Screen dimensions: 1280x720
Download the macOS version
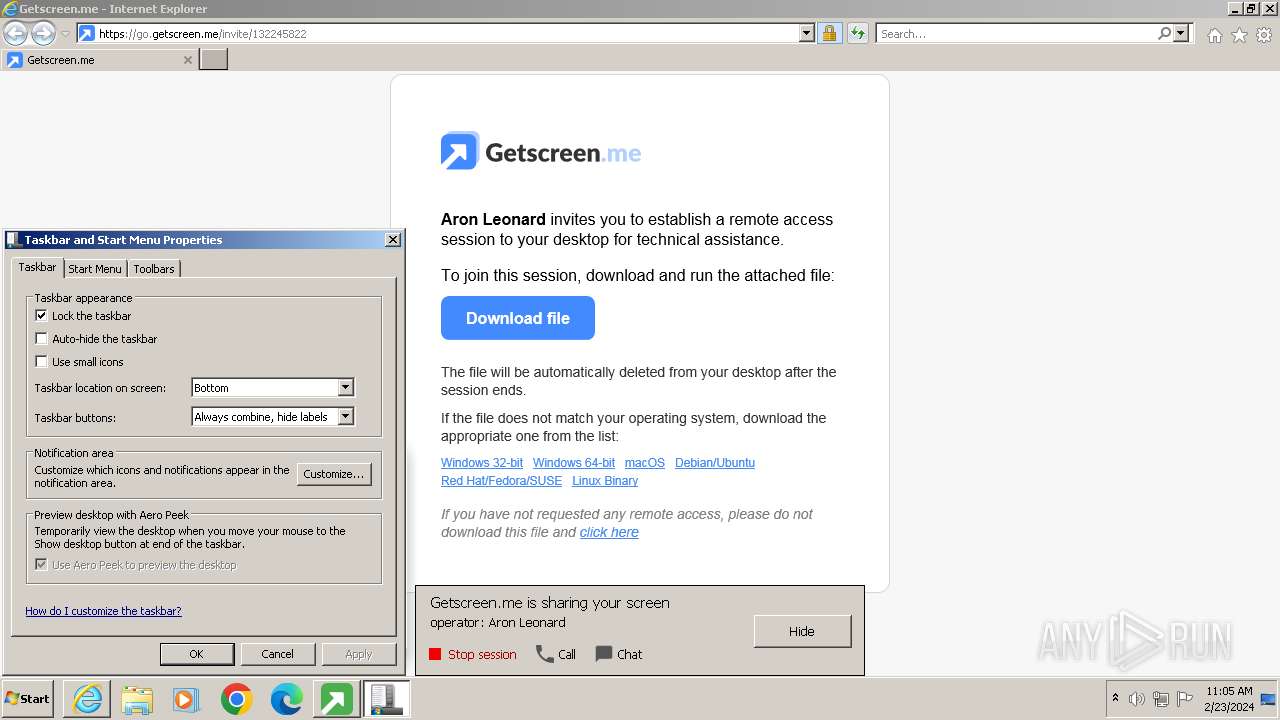[645, 463]
